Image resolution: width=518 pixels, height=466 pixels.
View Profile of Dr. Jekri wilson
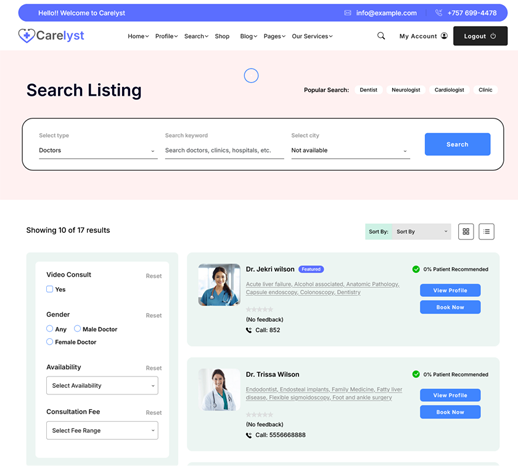450,290
